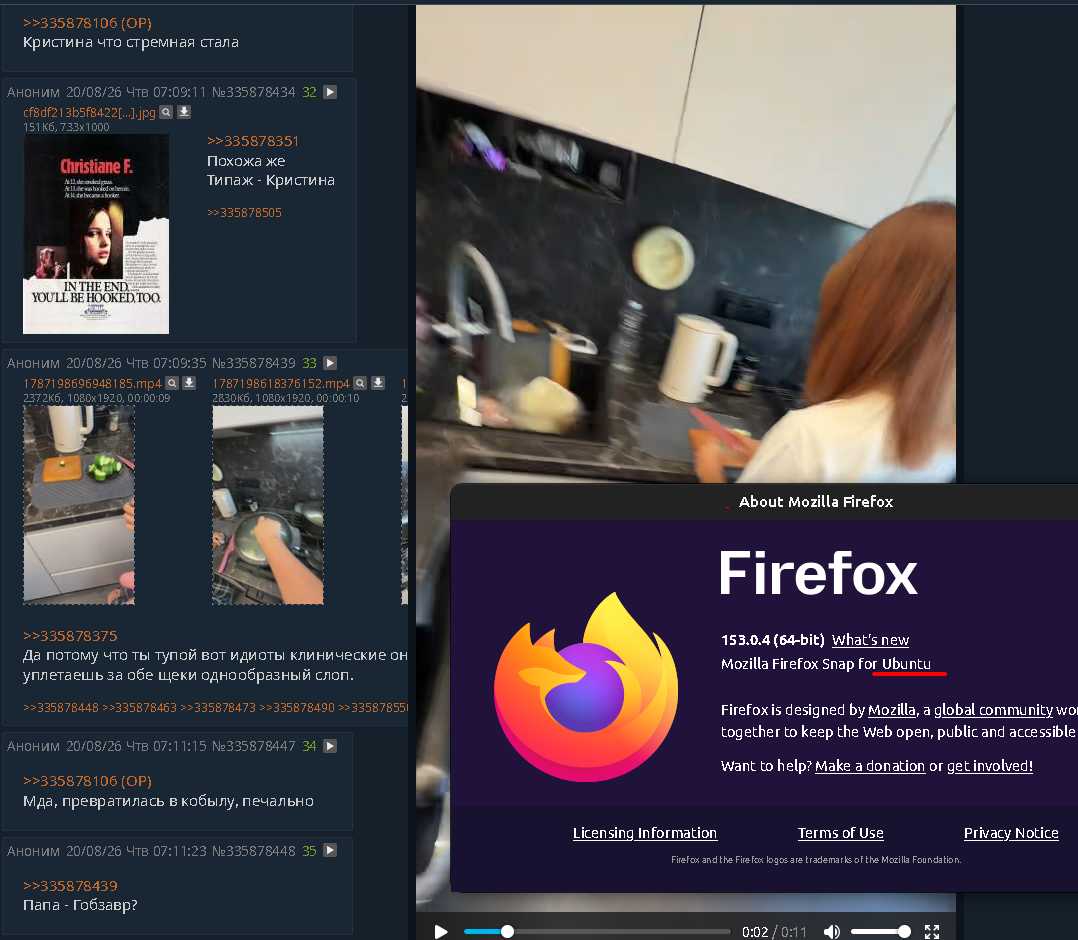The width and height of the screenshot is (1078, 940).
Task: Open the cf8df213b5f8422 jpg file link
Action: [x=89, y=112]
